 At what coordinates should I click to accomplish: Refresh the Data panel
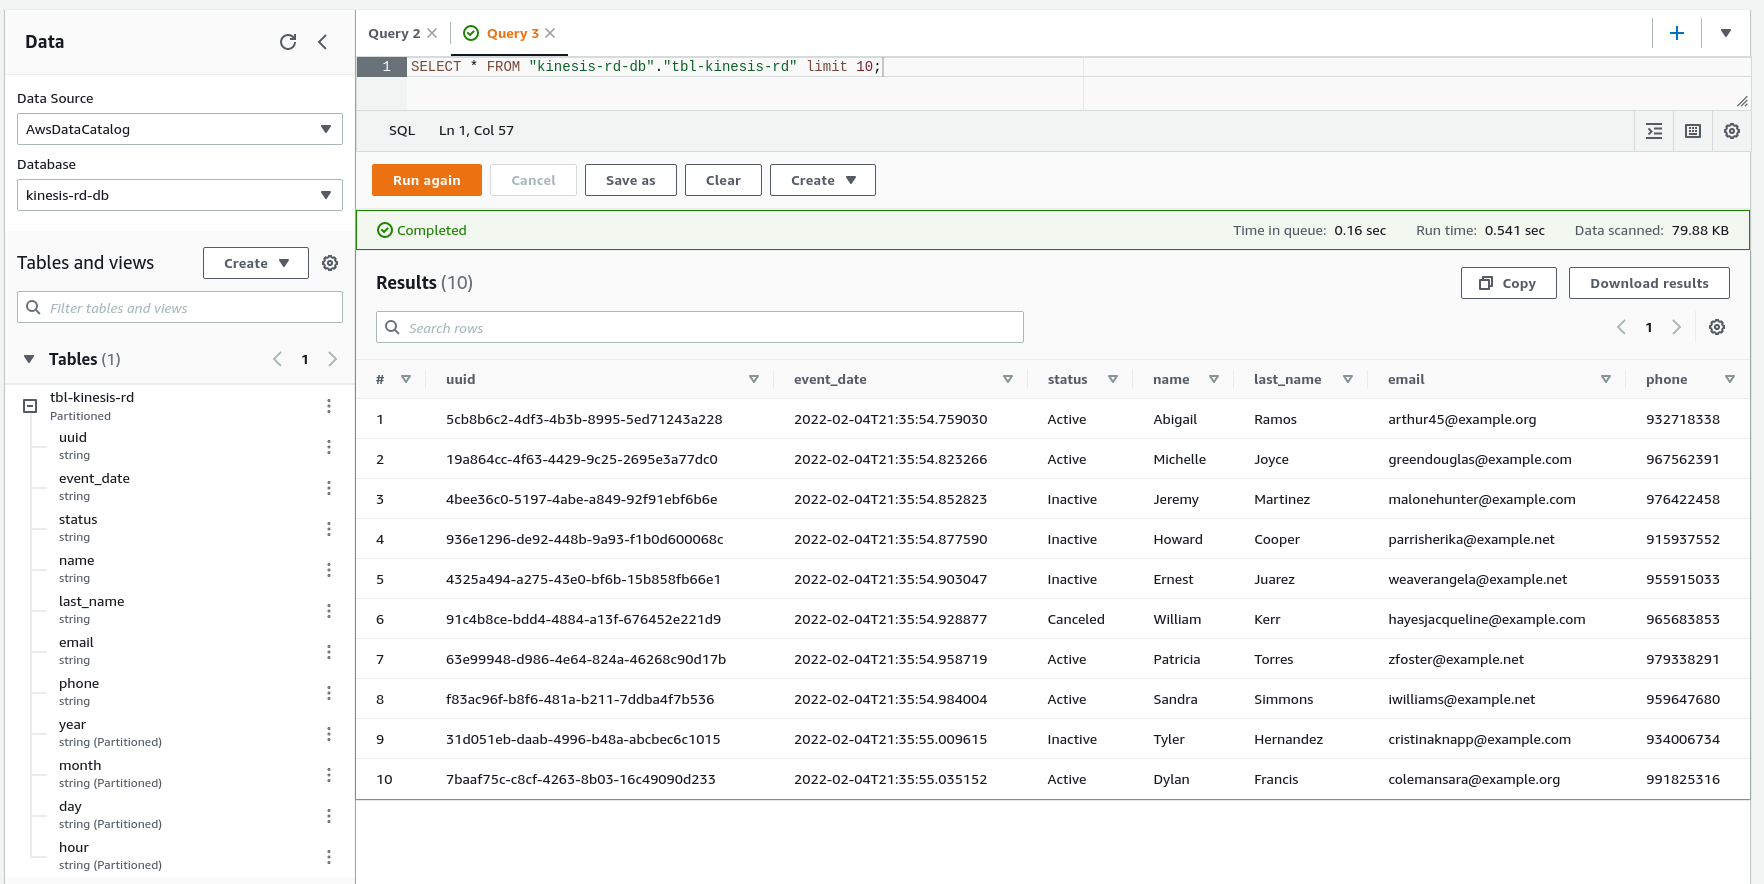point(288,41)
